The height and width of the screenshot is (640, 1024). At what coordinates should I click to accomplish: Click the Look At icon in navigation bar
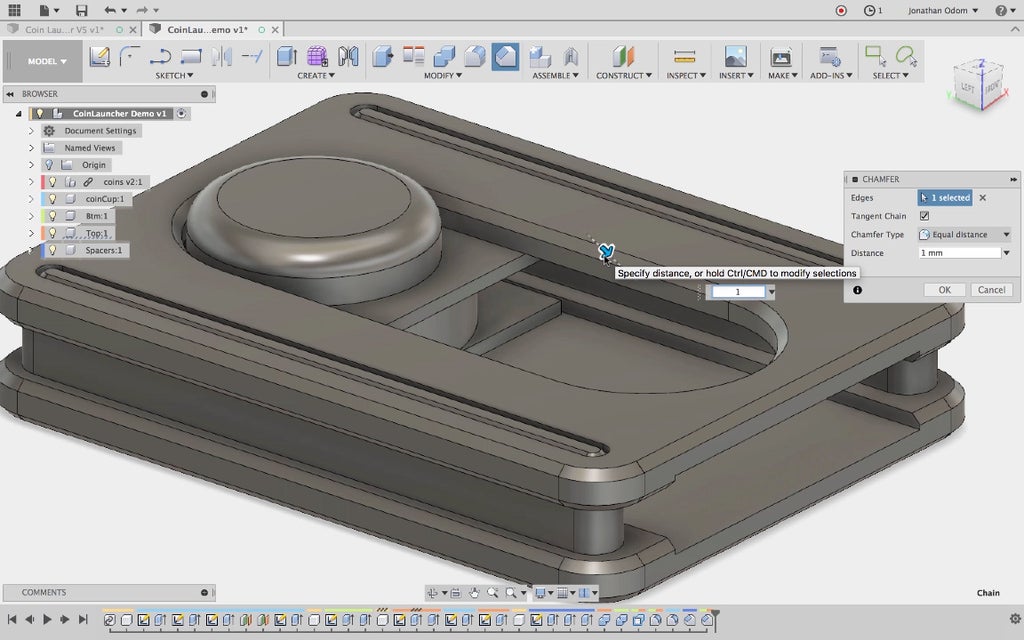point(455,593)
